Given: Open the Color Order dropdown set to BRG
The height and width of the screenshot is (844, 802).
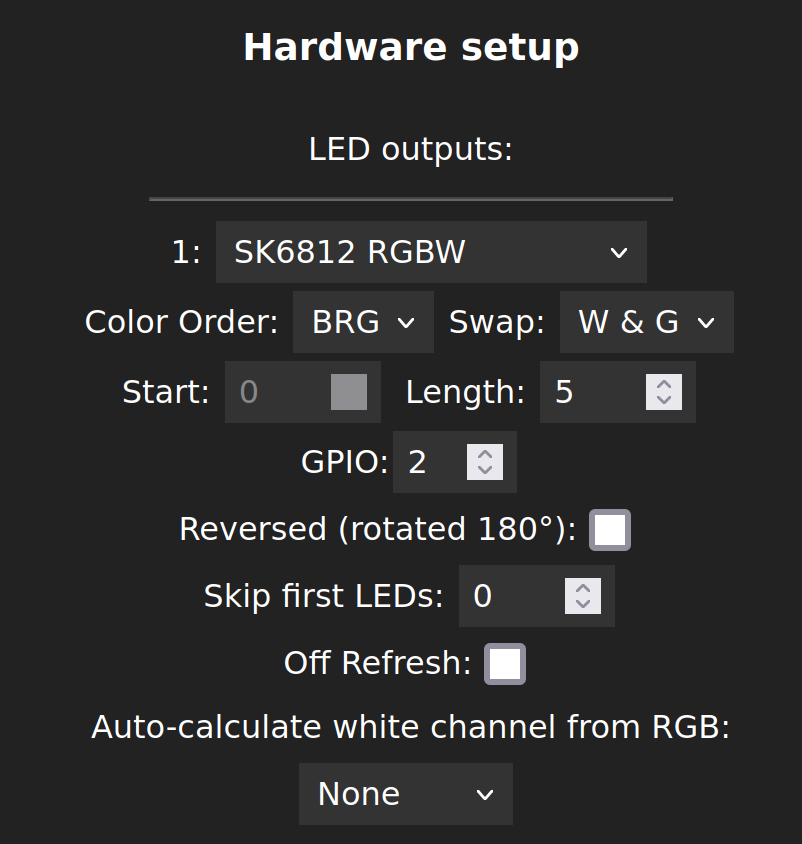Looking at the screenshot, I should pos(362,322).
